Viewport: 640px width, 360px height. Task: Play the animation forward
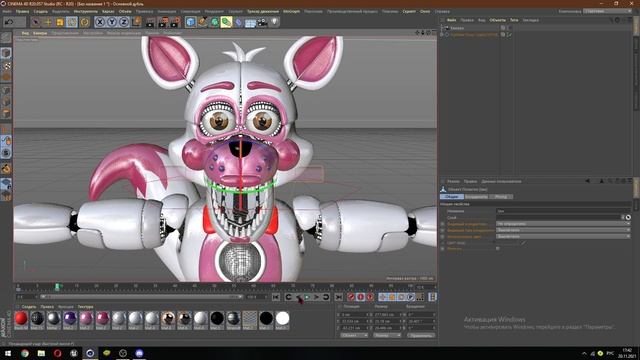tap(307, 297)
